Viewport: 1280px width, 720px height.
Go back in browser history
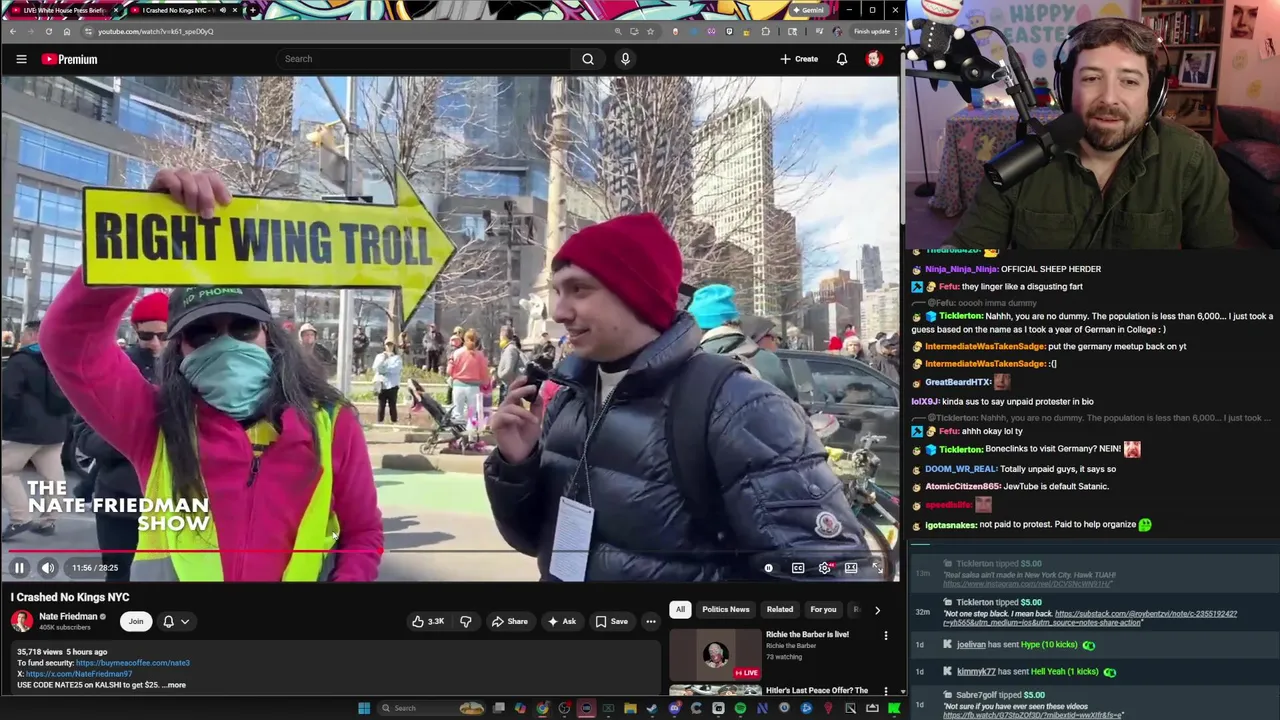[12, 31]
